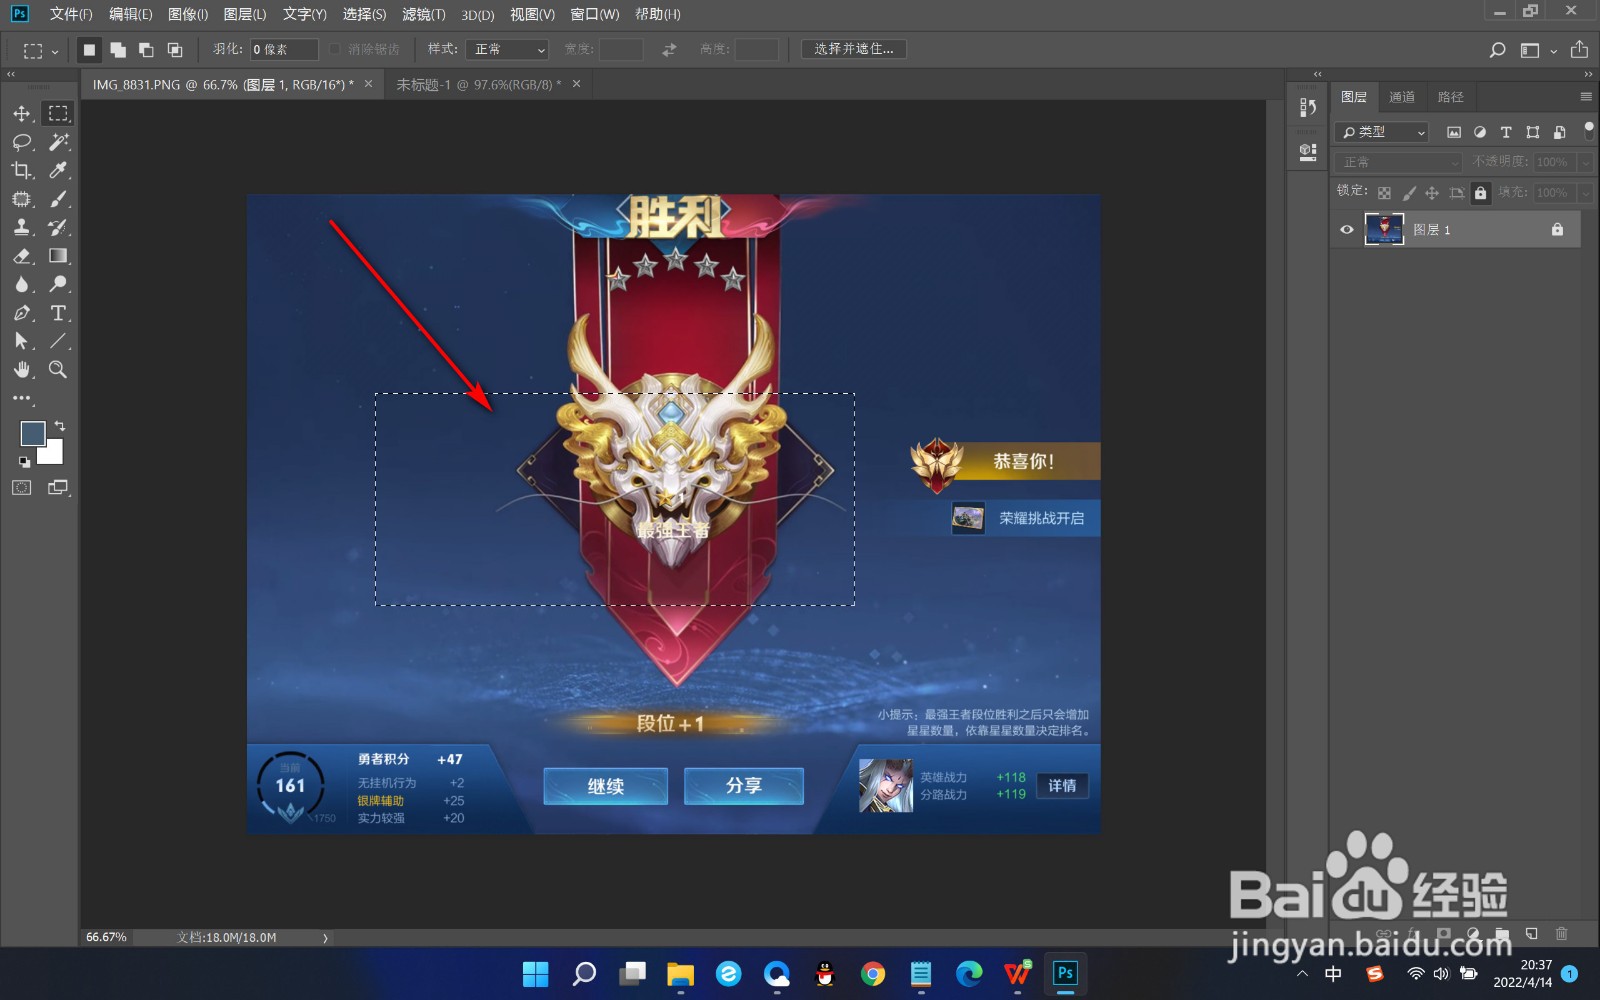Viewport: 1600px width, 1000px height.
Task: Select the Lasso tool
Action: click(22, 142)
